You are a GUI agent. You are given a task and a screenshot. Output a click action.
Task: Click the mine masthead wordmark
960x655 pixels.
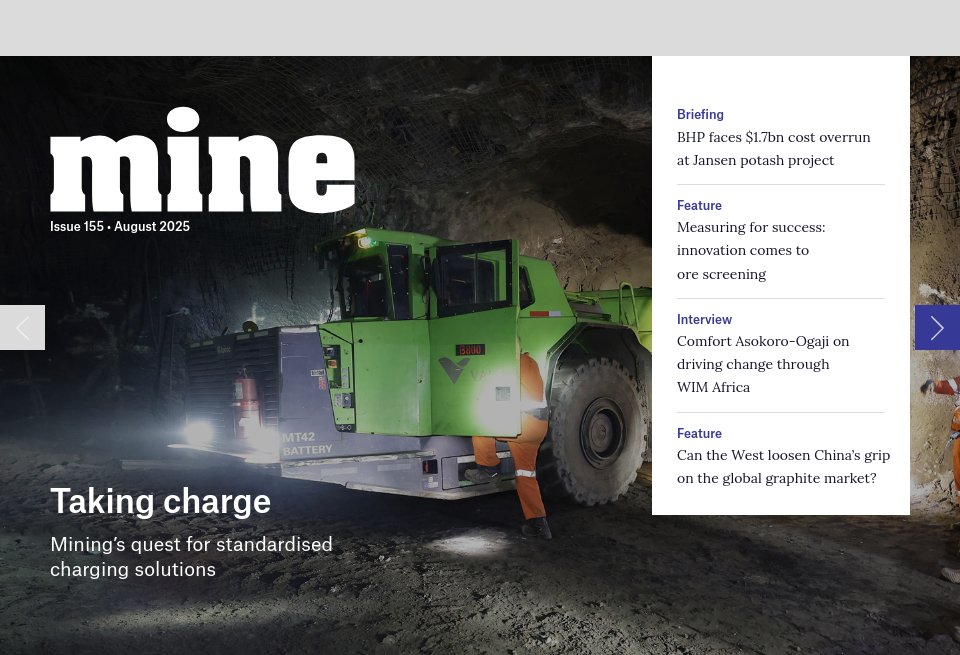(202, 160)
